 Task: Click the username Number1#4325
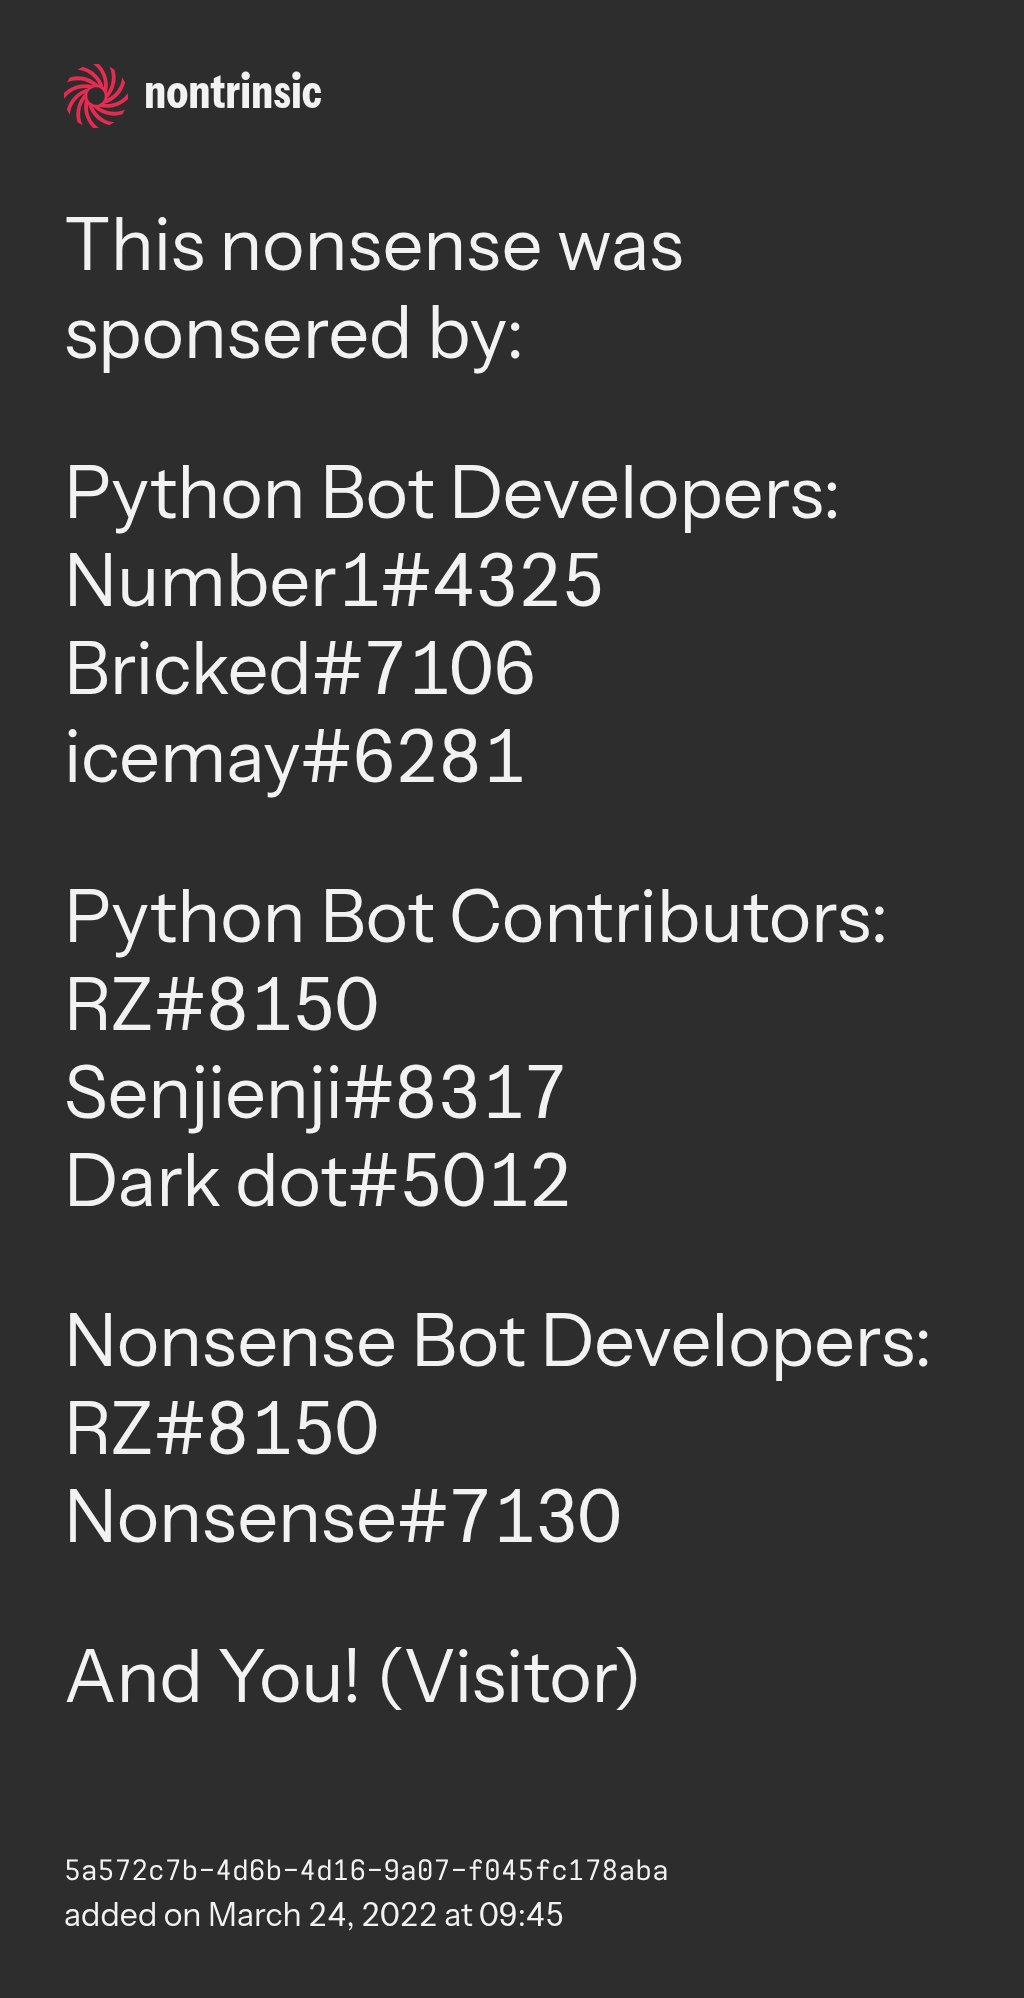point(334,582)
